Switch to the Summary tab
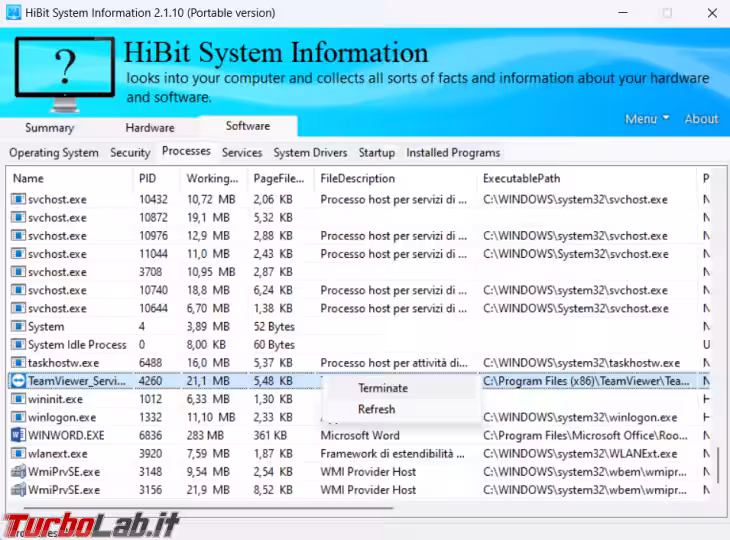The image size is (730, 540). [49, 128]
